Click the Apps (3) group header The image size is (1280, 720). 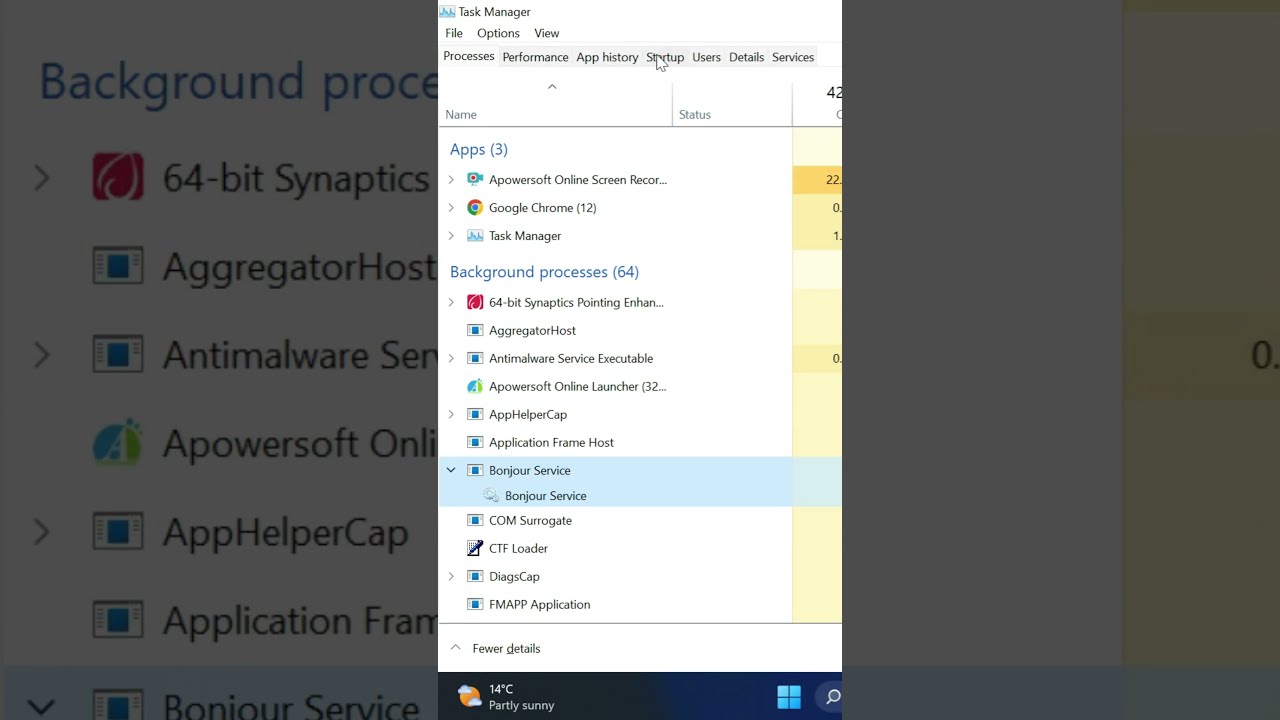(x=479, y=149)
